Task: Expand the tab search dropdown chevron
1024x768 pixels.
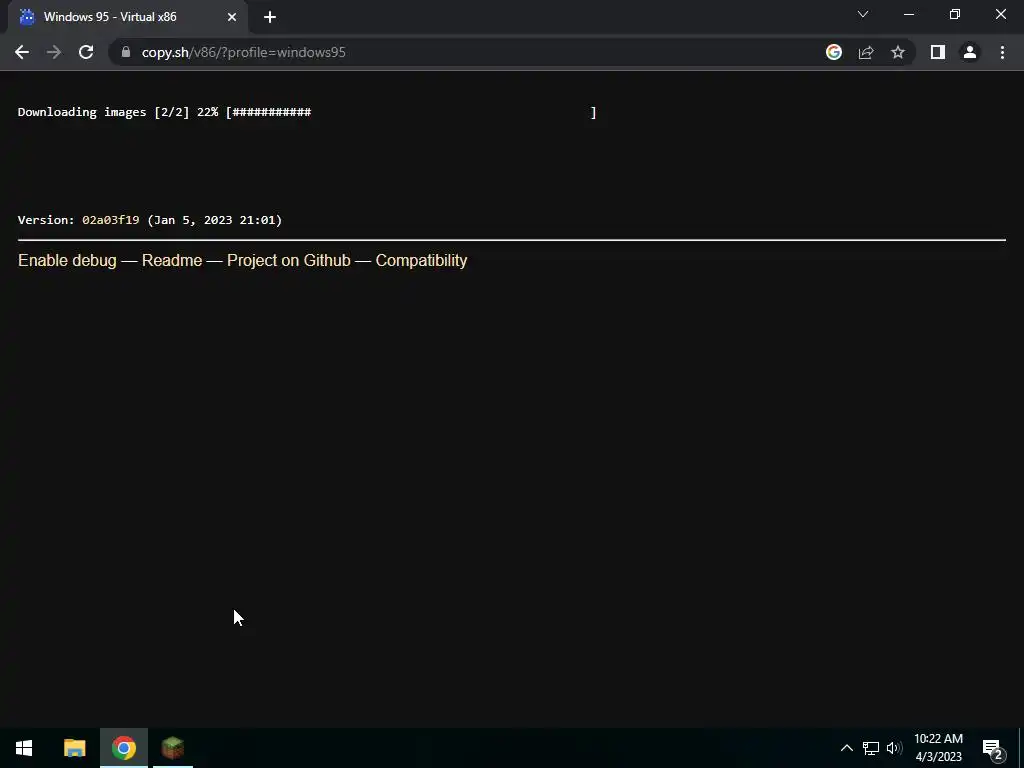Action: [x=863, y=14]
